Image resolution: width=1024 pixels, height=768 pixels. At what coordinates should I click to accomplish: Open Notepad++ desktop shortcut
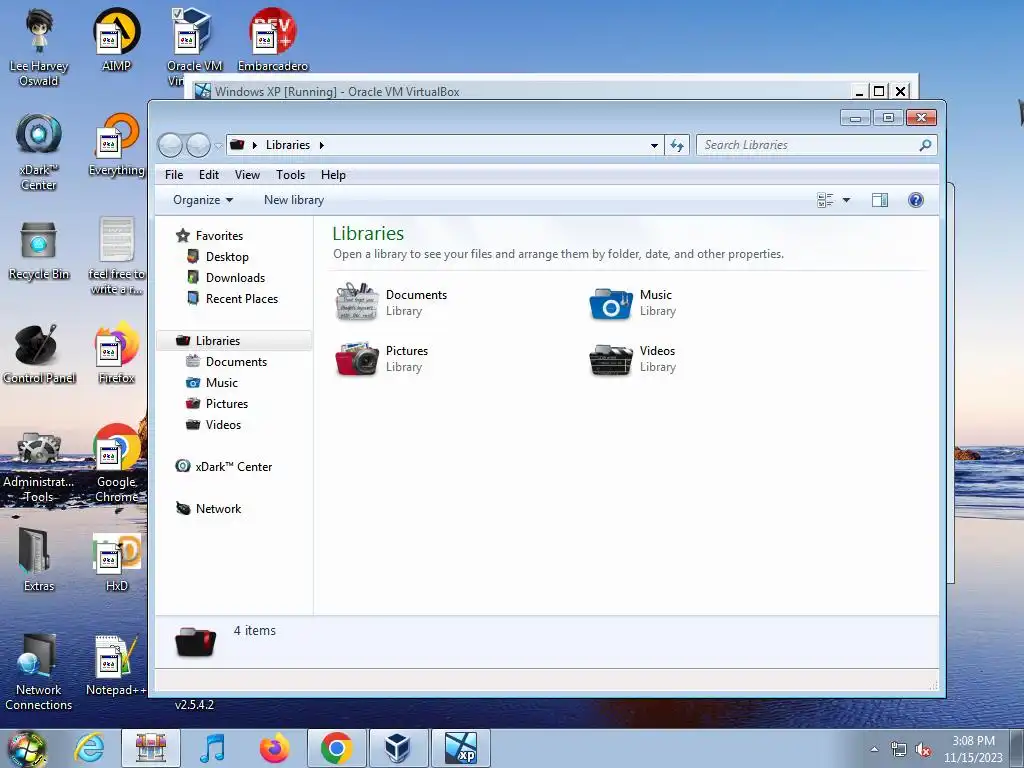(116, 665)
